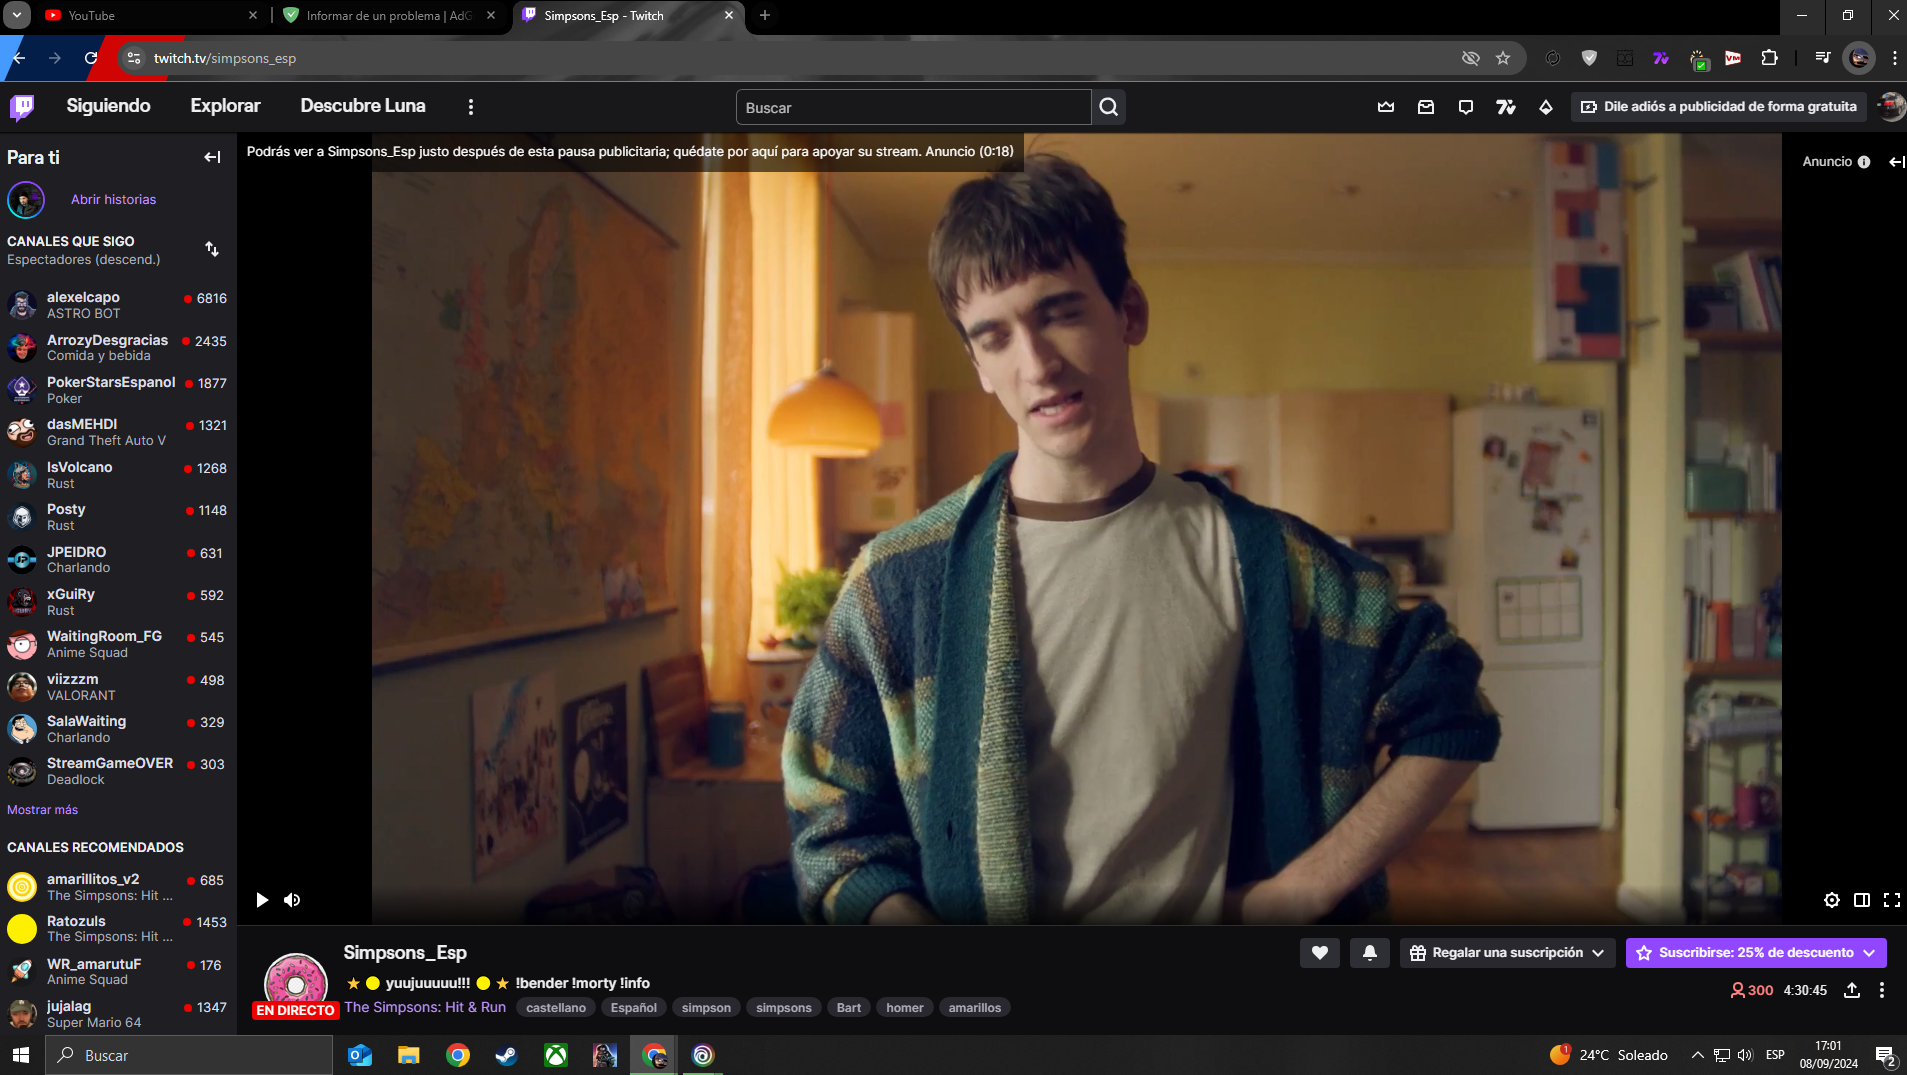
Task: Expand the Regalar una suscripción options
Action: pyautogui.click(x=1600, y=952)
